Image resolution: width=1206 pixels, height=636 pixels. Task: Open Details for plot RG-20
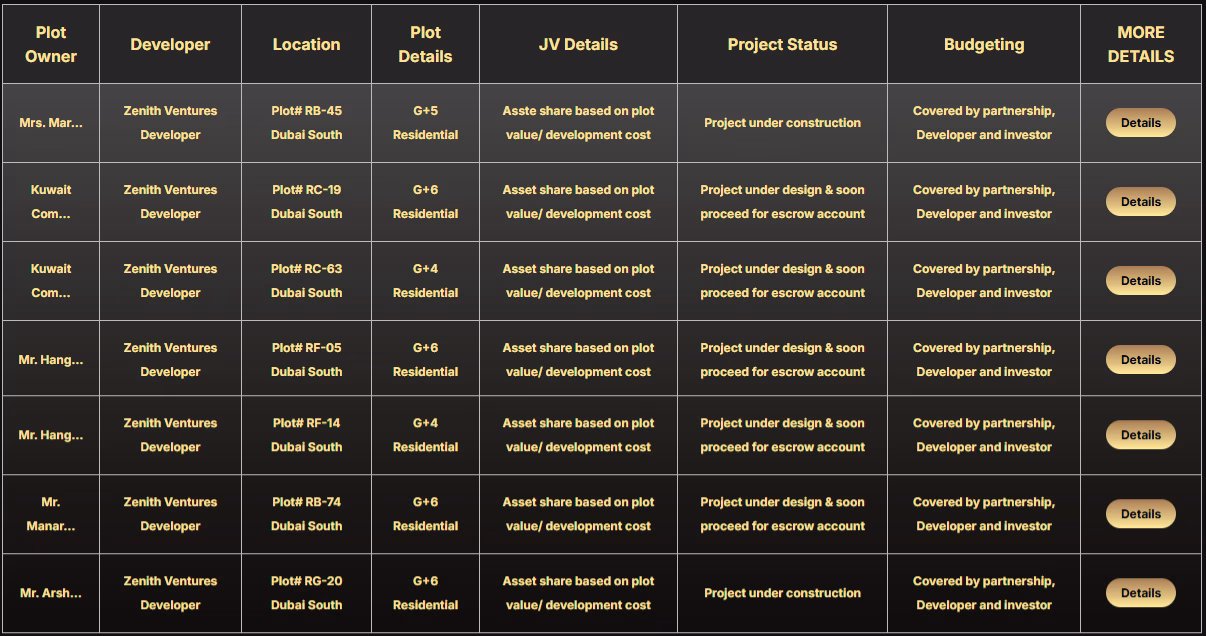pos(1140,593)
